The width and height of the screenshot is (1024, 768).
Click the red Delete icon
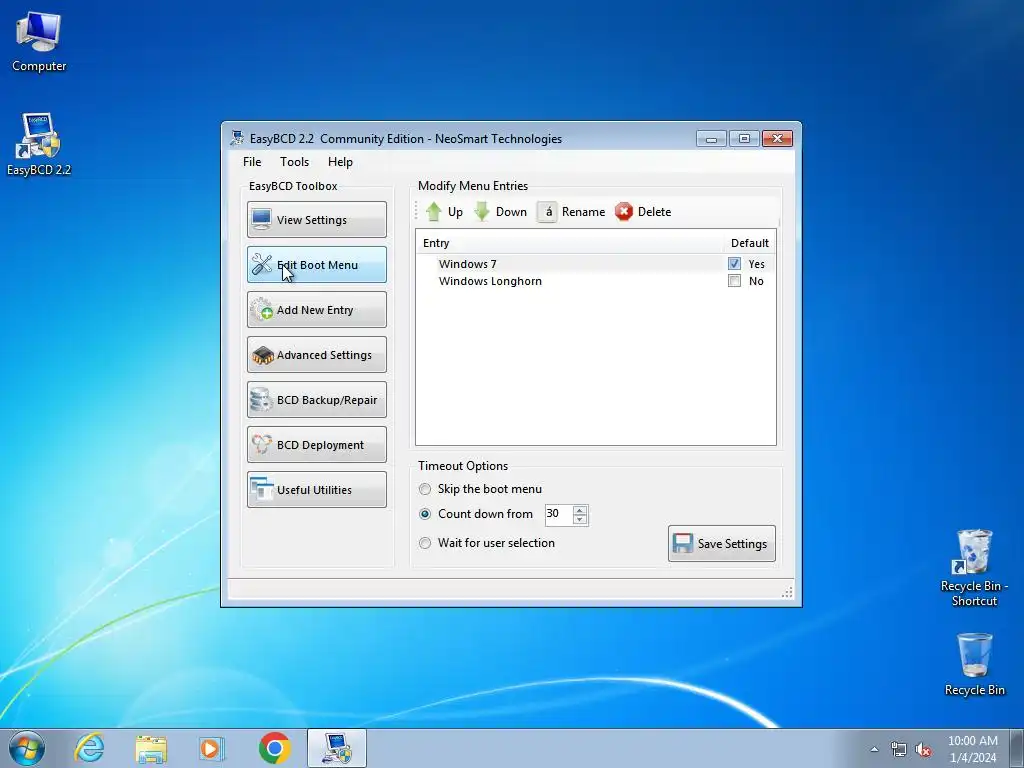(x=624, y=212)
